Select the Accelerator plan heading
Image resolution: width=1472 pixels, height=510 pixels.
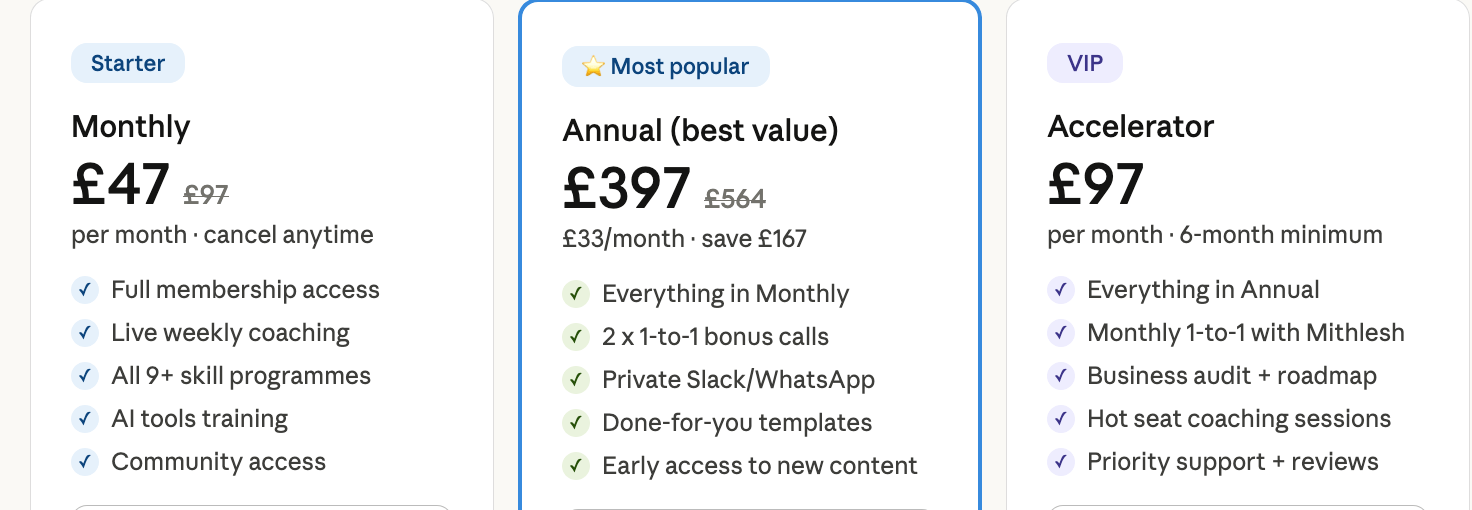pyautogui.click(x=1130, y=127)
